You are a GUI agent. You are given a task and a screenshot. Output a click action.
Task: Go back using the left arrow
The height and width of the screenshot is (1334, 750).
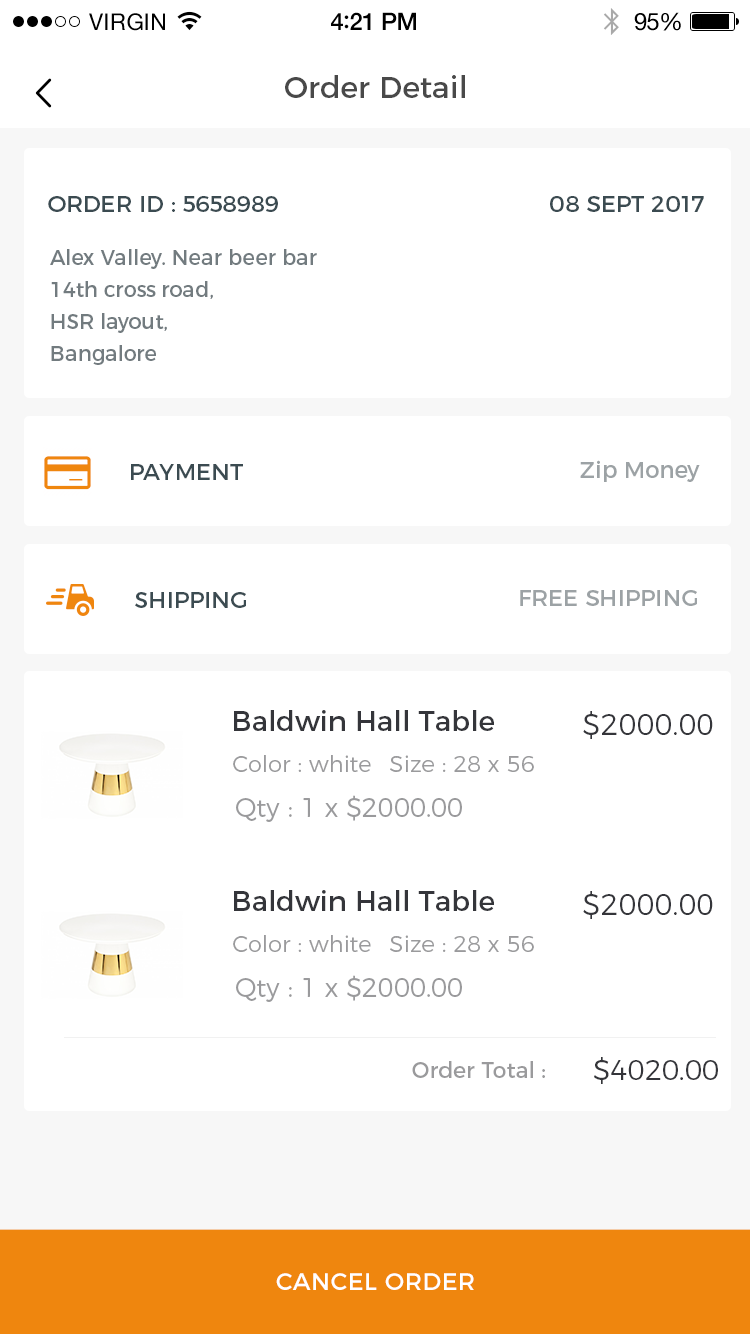[43, 92]
